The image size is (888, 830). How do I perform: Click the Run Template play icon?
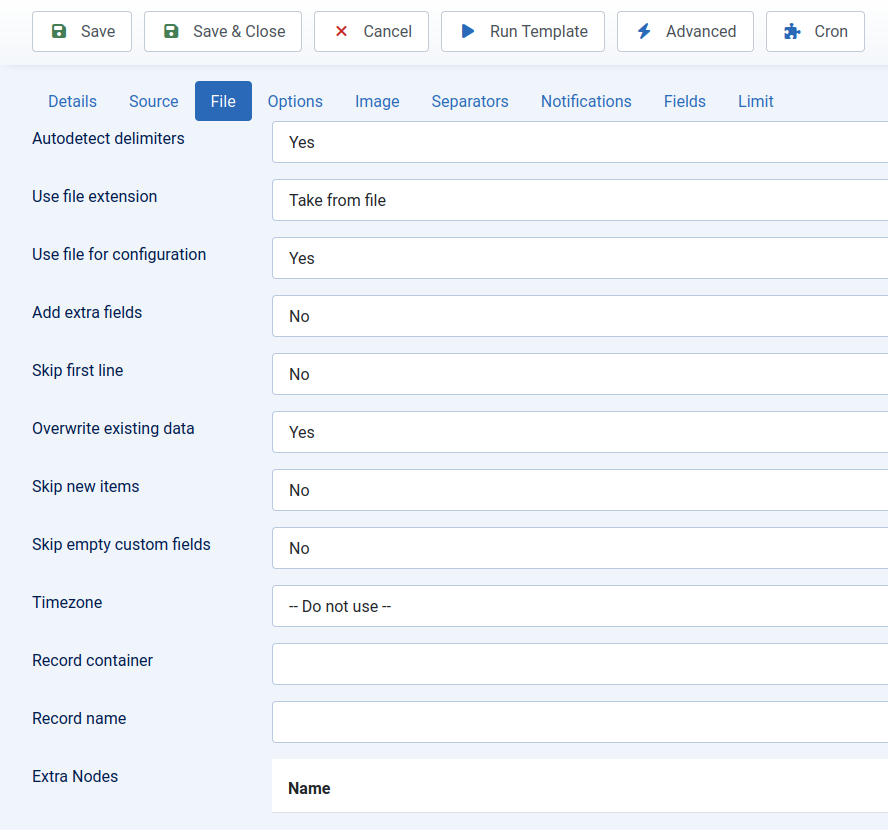coord(467,31)
